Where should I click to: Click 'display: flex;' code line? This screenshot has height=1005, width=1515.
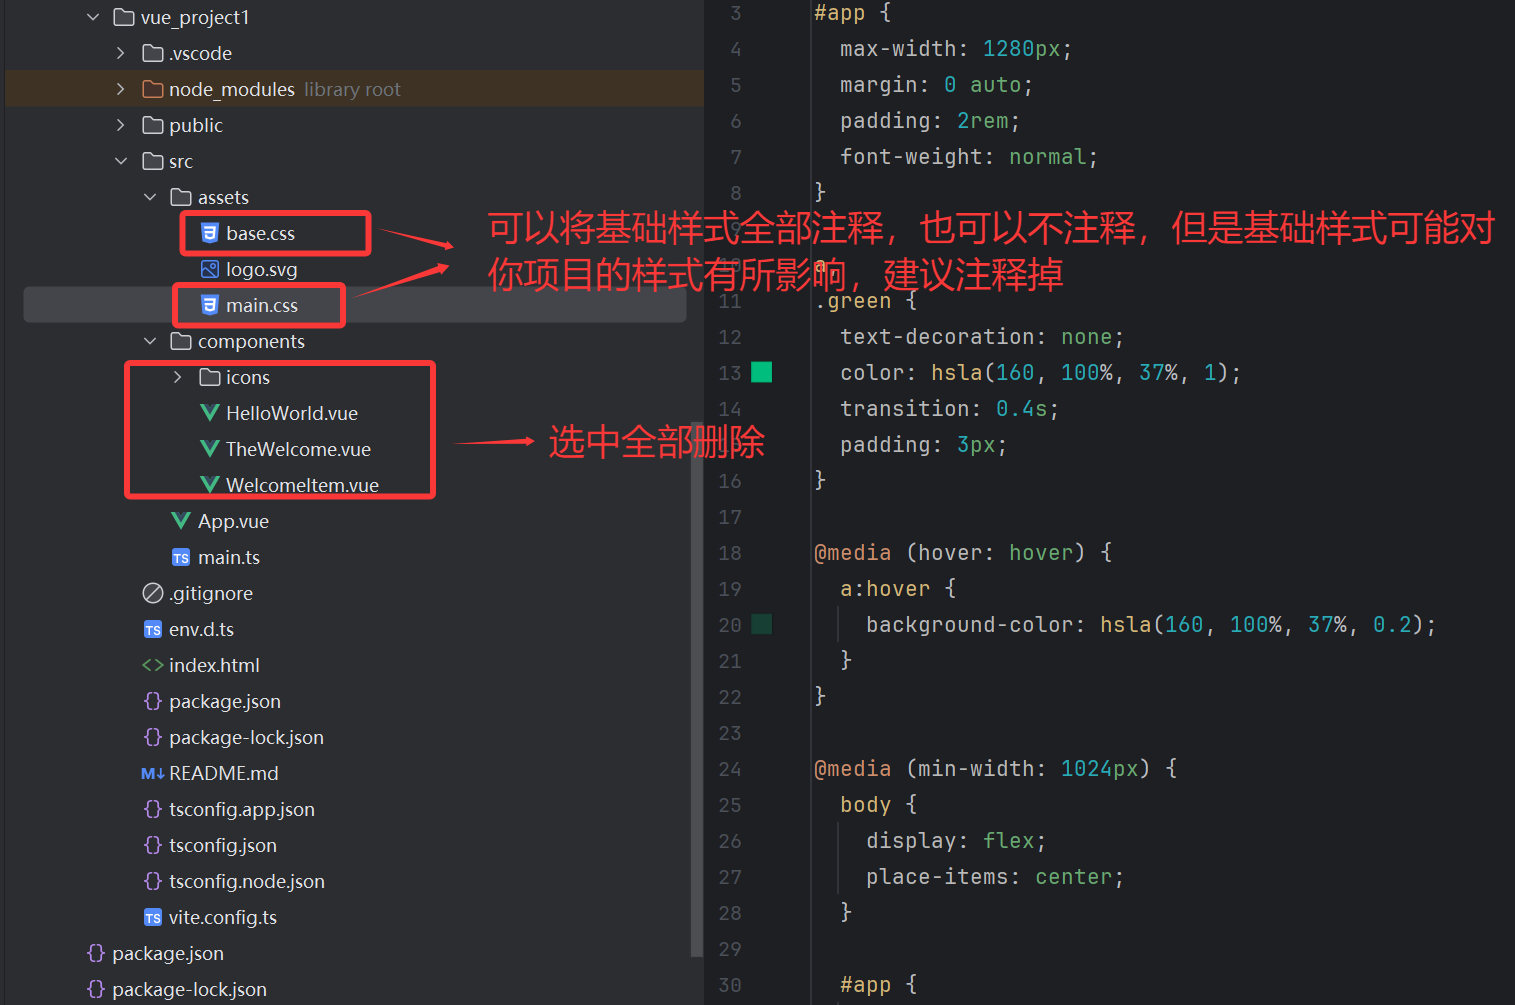pos(956,841)
